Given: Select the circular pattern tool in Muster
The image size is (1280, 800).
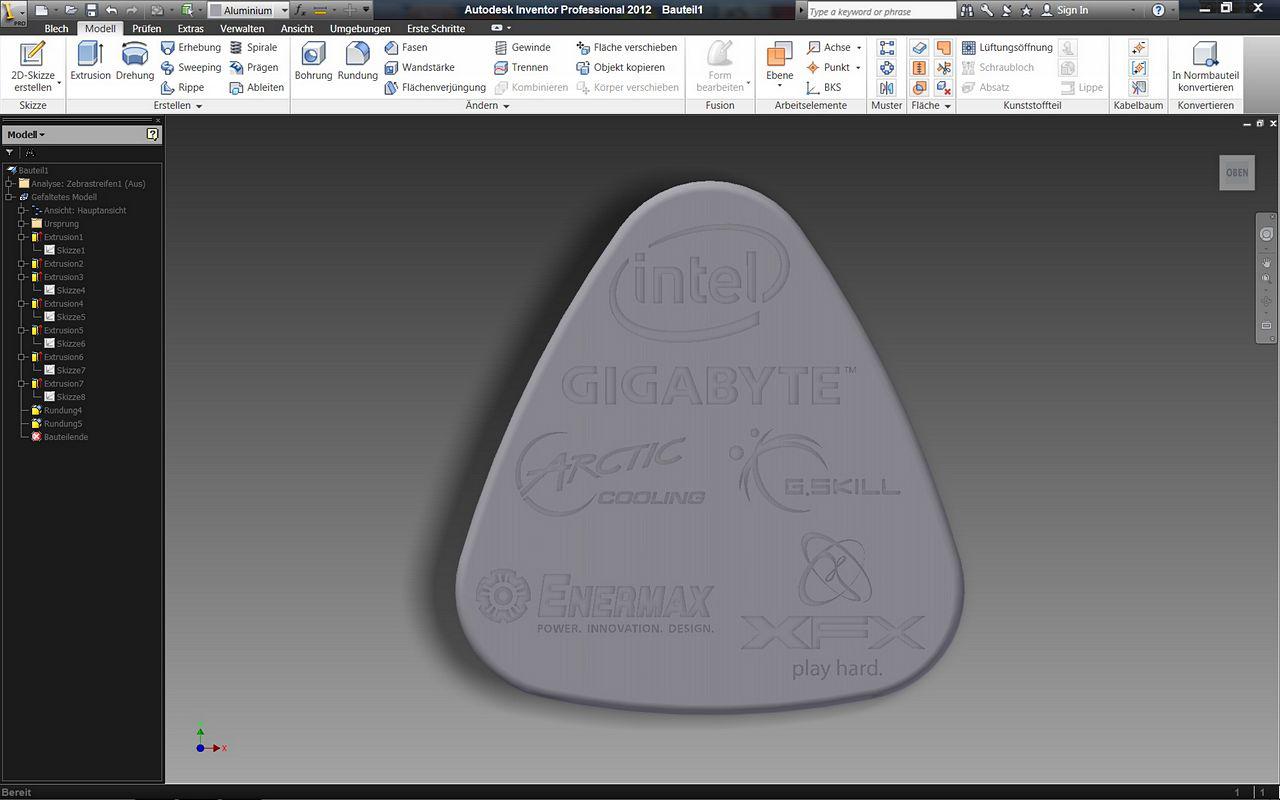Looking at the screenshot, I should [x=886, y=68].
